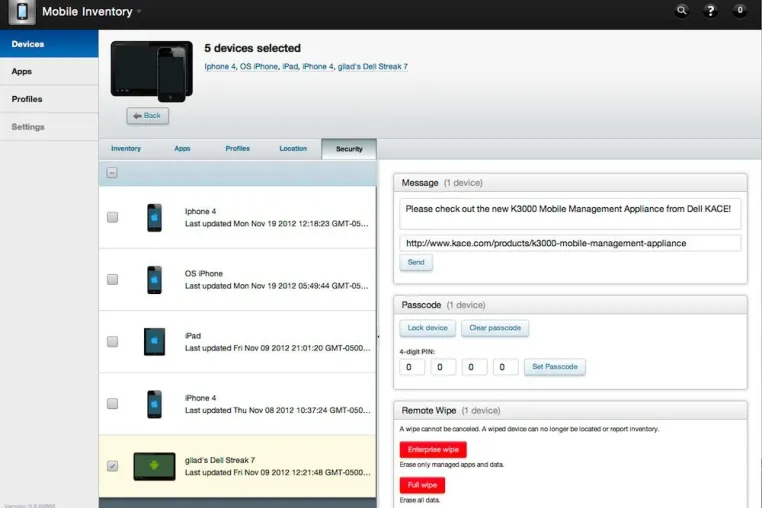Open Profiles in the sidebar
This screenshot has height=508, width=762.
[49, 99]
